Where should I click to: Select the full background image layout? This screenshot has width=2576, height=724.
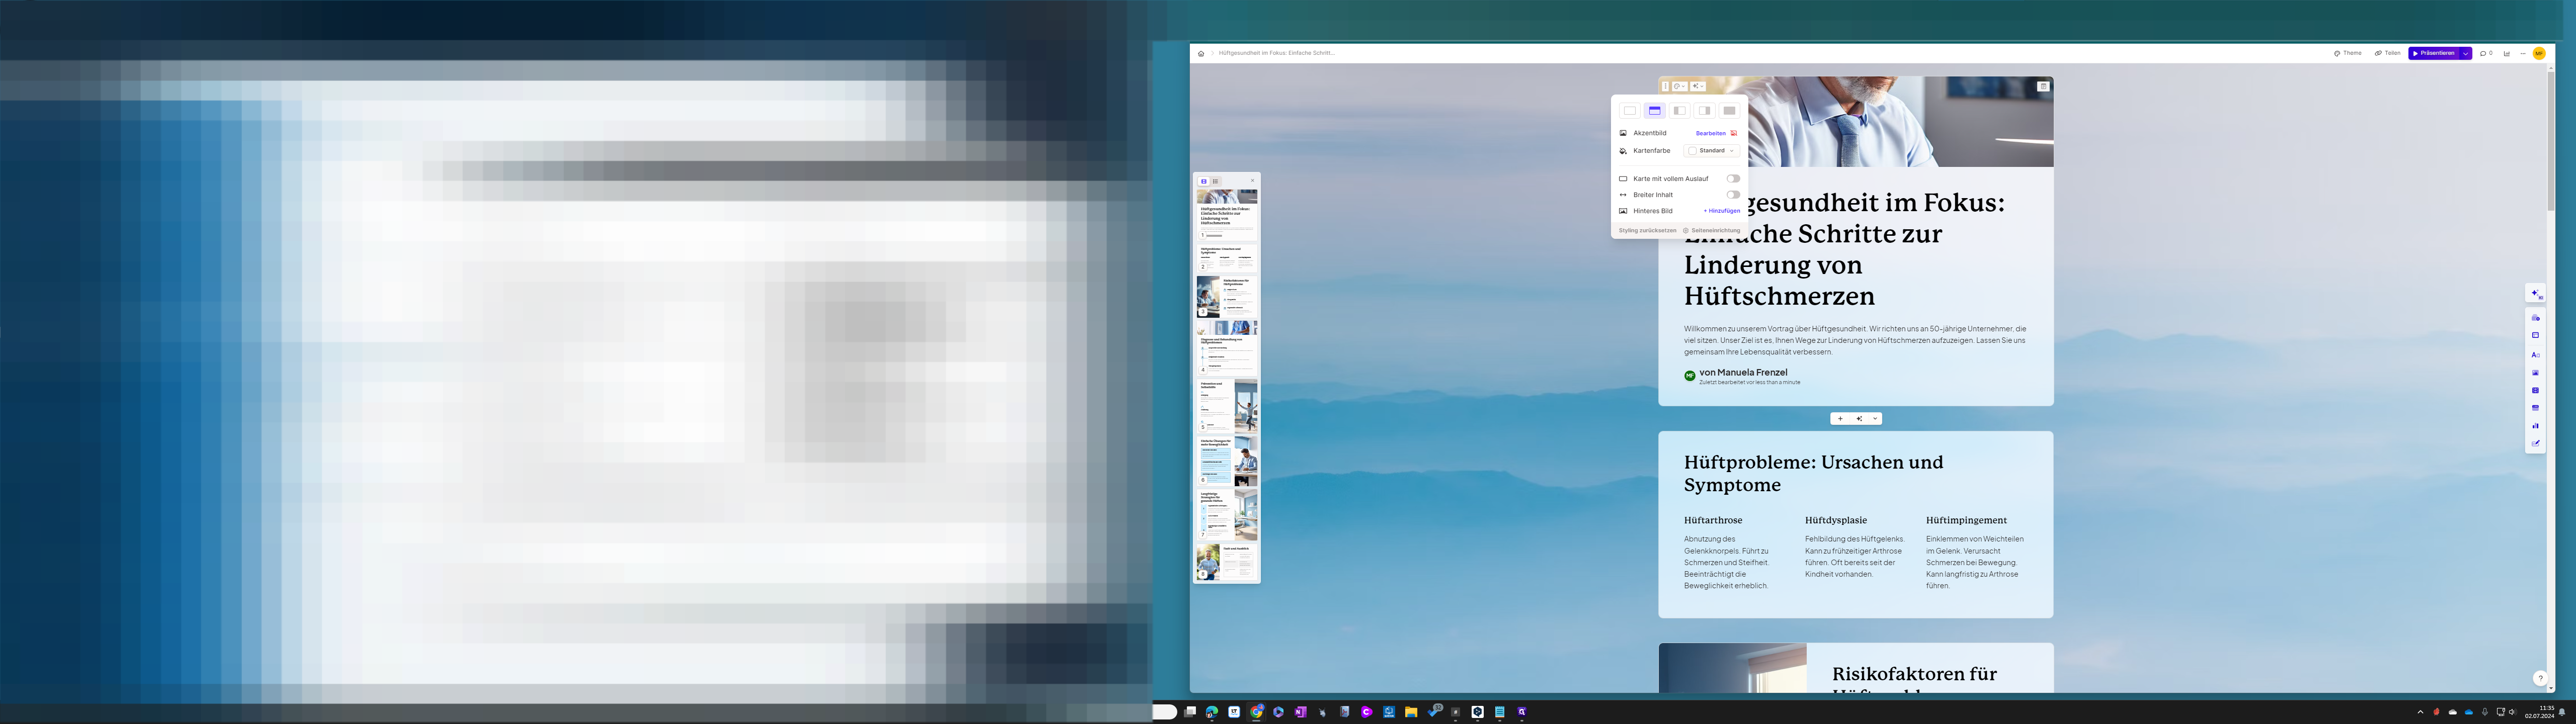pyautogui.click(x=1729, y=111)
